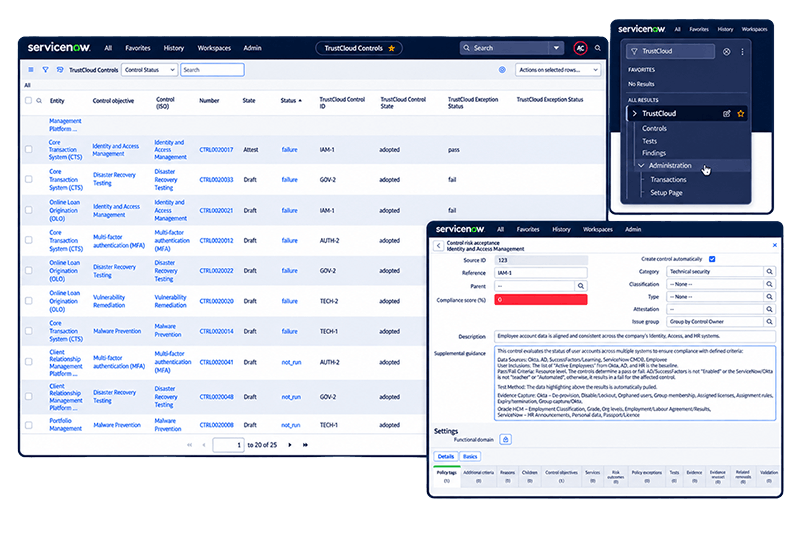800x534 pixels.
Task: Close the control form with X
Action: (774, 245)
